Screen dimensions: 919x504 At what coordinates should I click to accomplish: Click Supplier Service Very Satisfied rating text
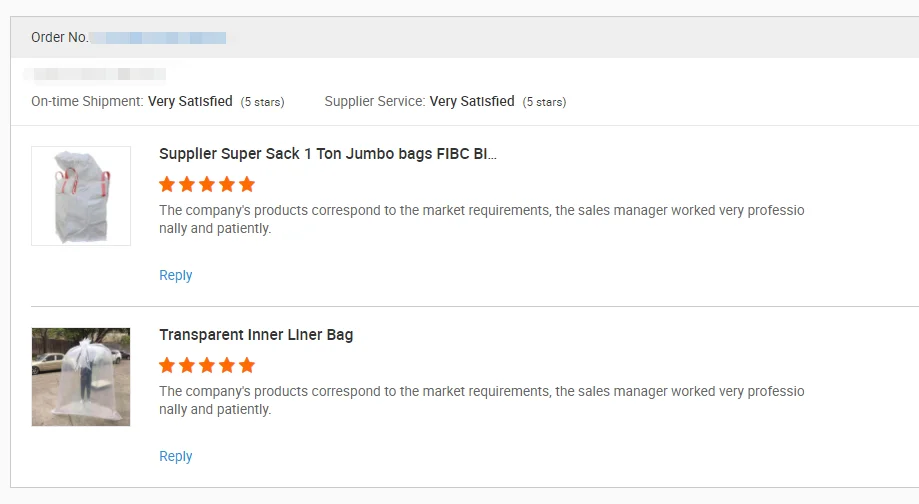pyautogui.click(x=472, y=101)
